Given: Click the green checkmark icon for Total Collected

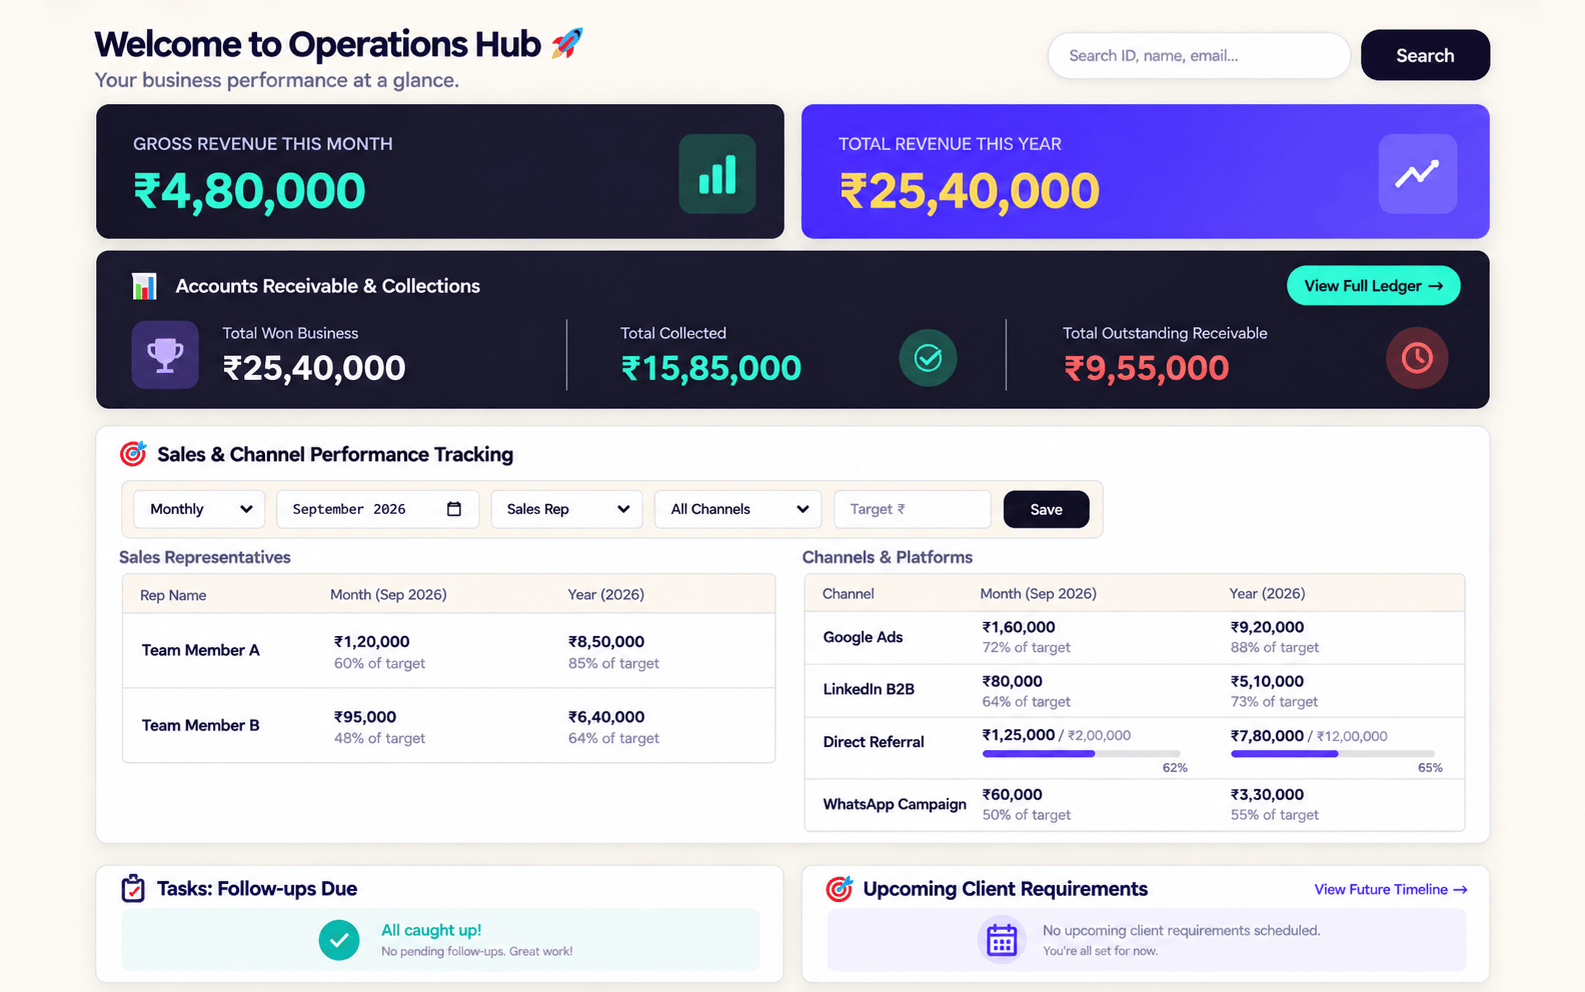Looking at the screenshot, I should [x=928, y=358].
